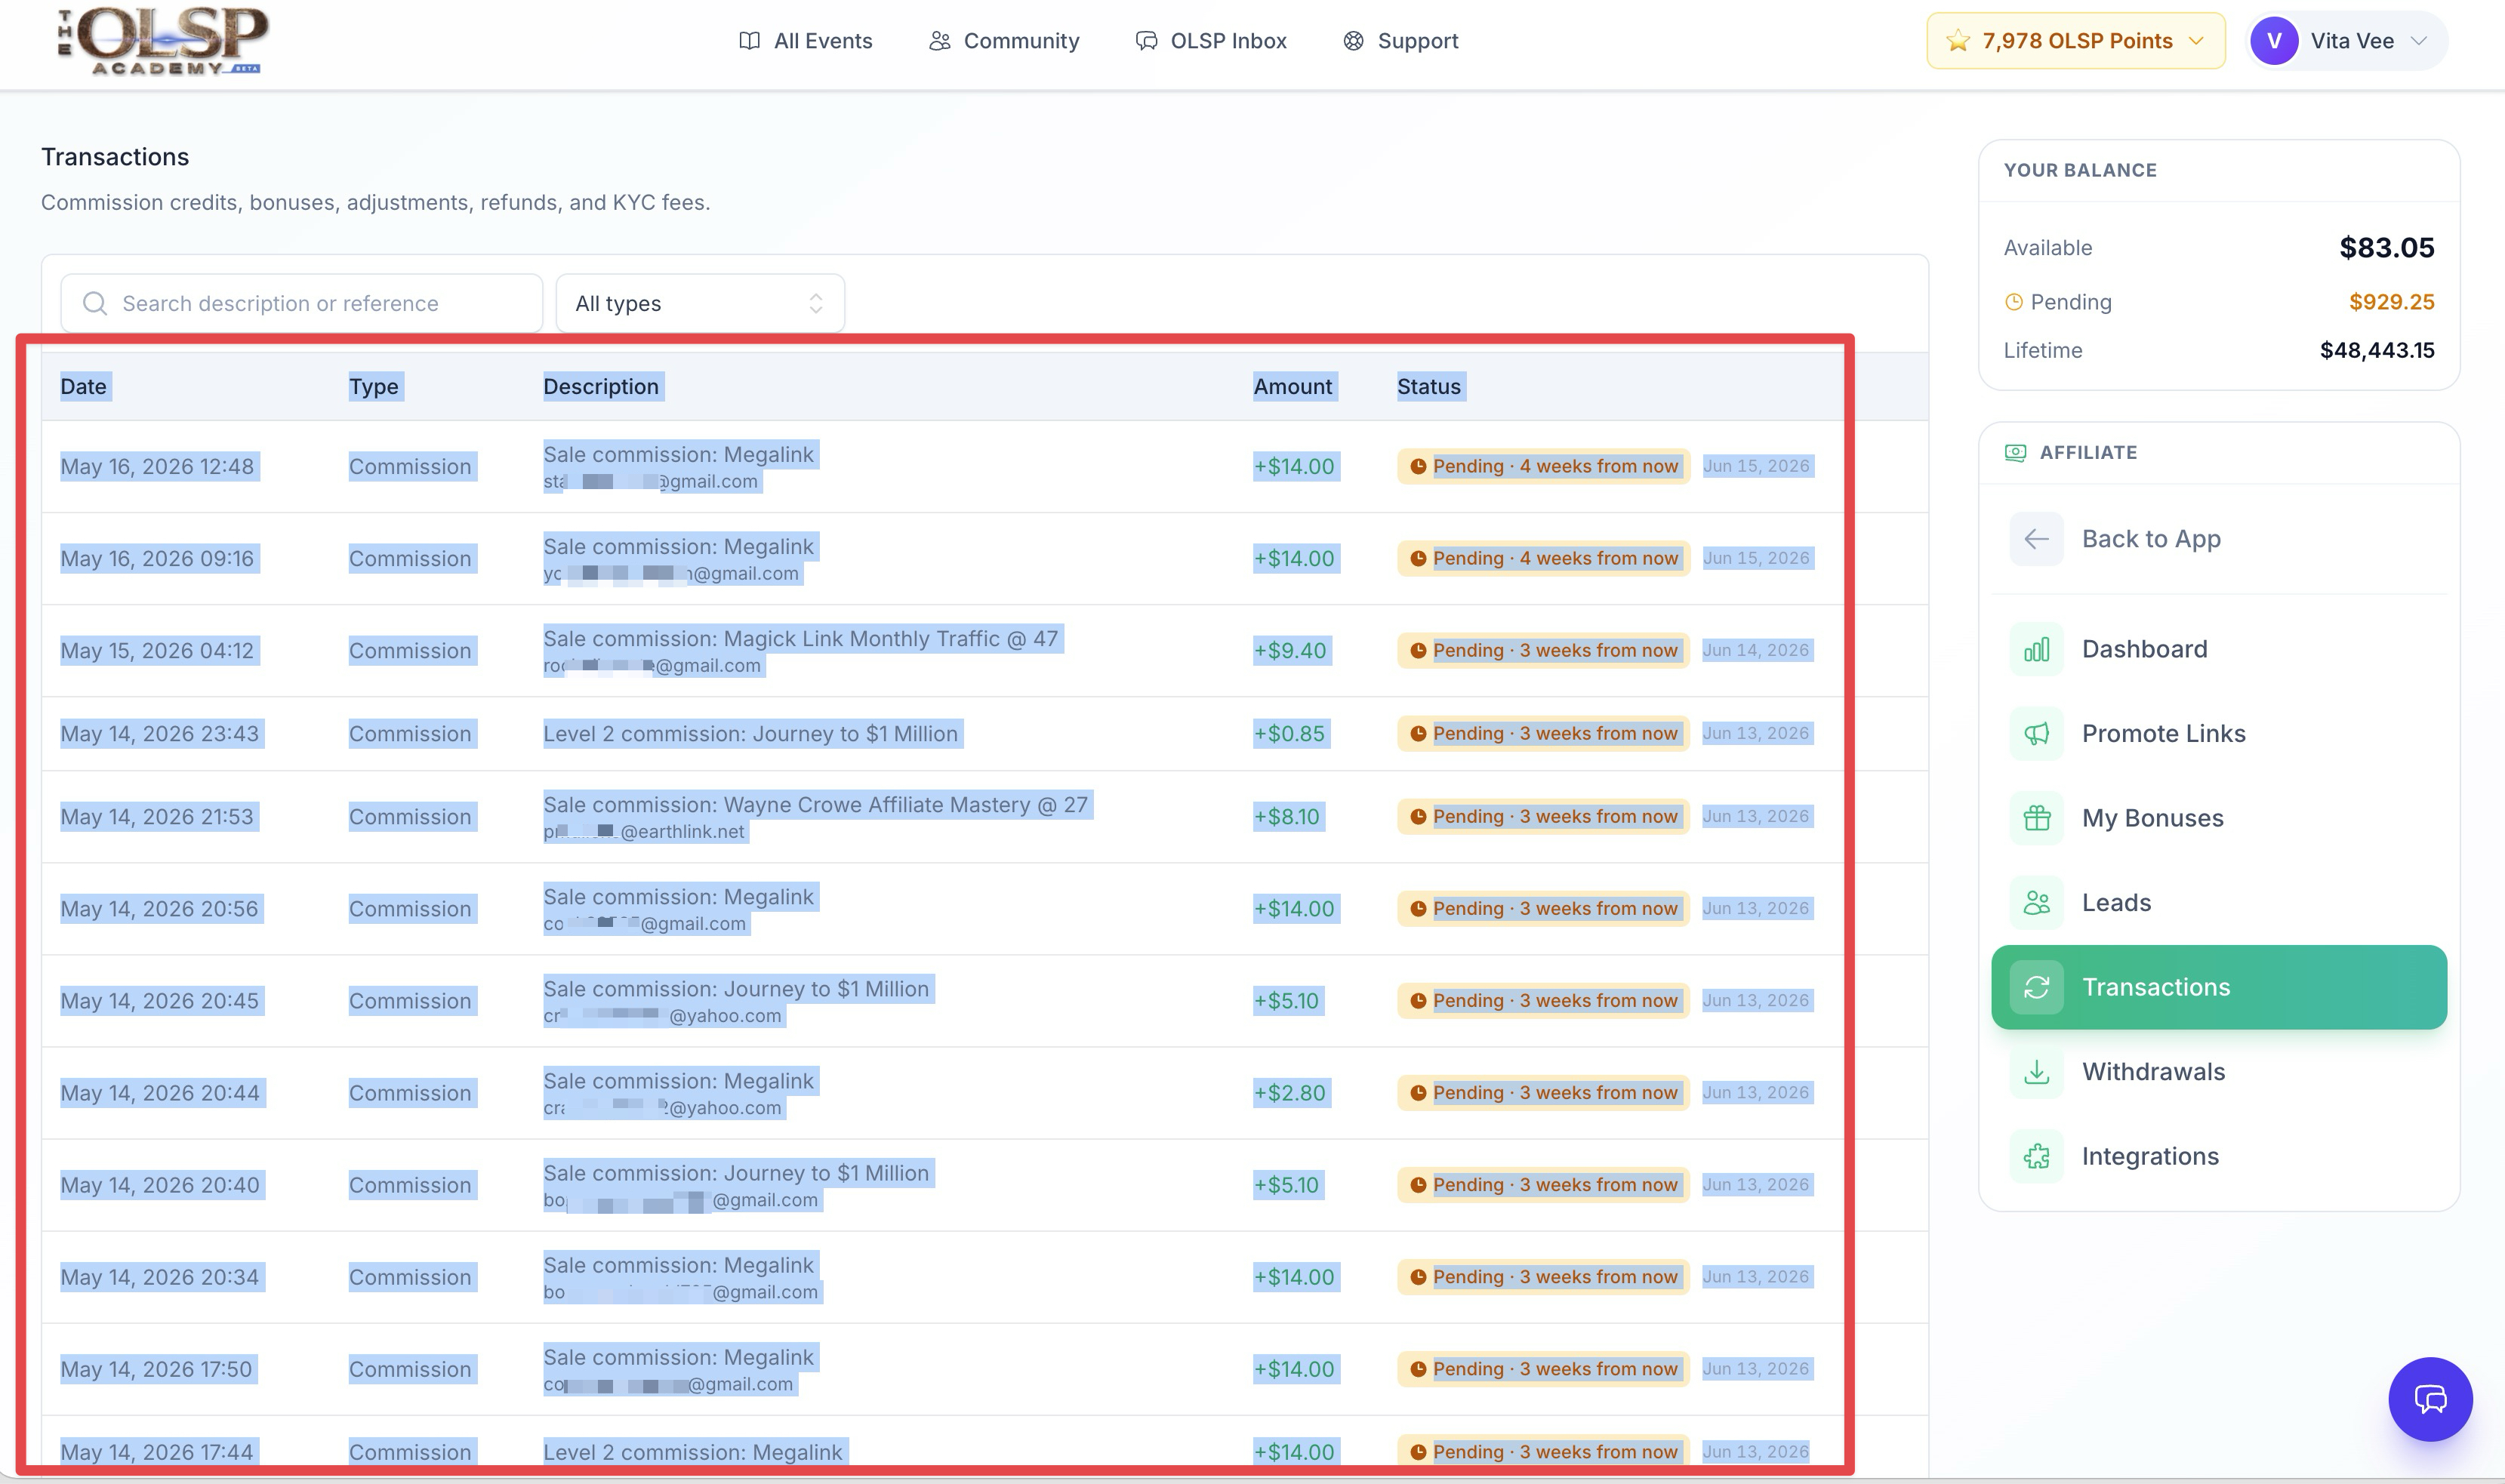Click Magick Link Monthly Traffic @ 47 description
This screenshot has height=1484, width=2505.
point(801,639)
